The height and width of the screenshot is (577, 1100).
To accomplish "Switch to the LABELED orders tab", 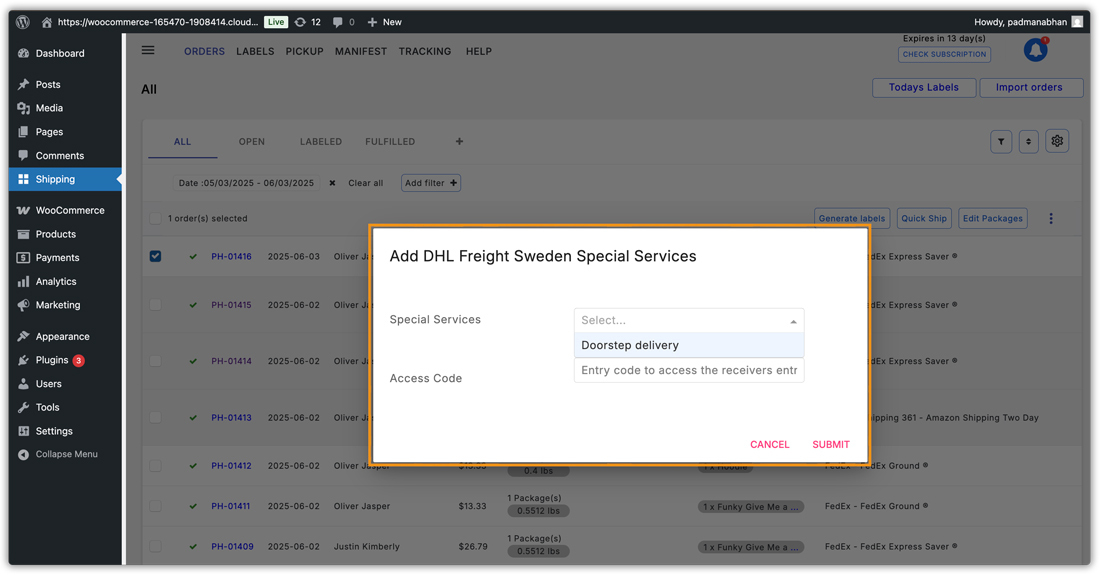I will click(321, 142).
